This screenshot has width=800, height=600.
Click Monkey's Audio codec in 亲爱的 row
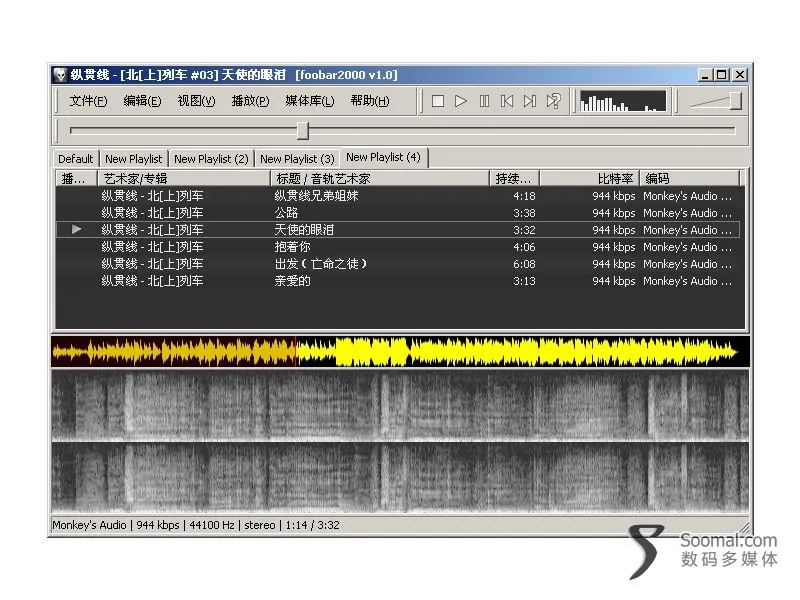tap(687, 281)
